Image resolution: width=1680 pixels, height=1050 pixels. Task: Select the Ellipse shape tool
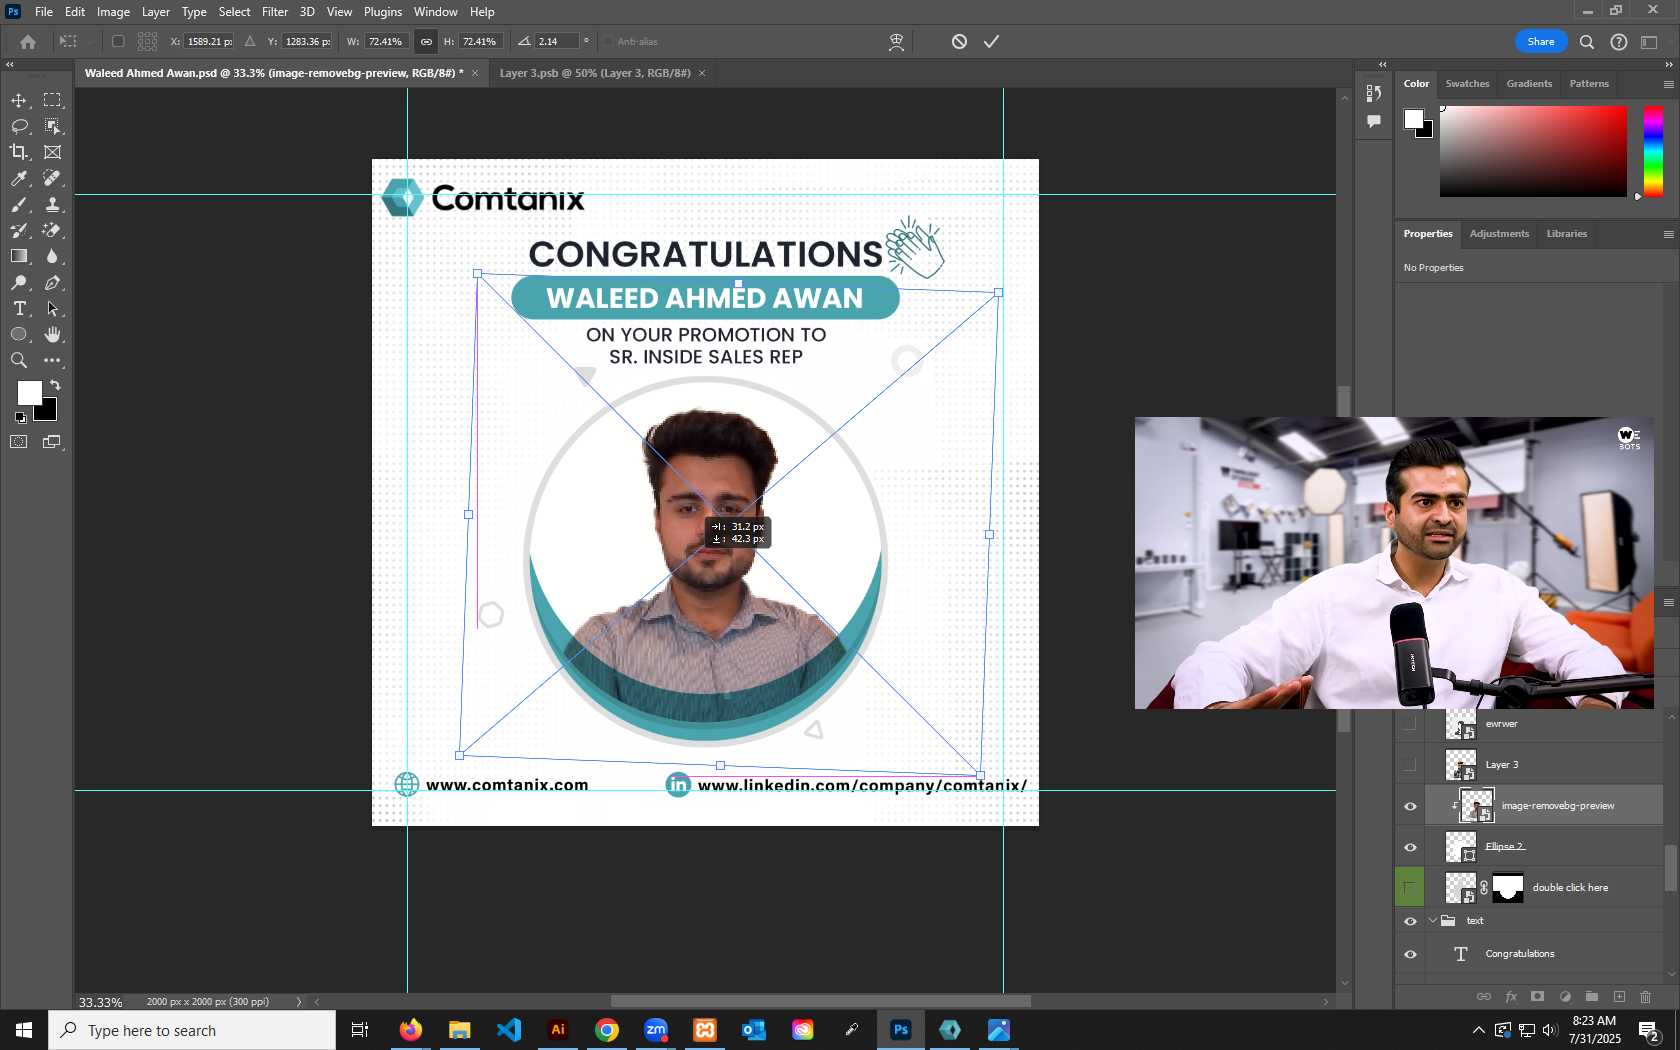pyautogui.click(x=19, y=335)
